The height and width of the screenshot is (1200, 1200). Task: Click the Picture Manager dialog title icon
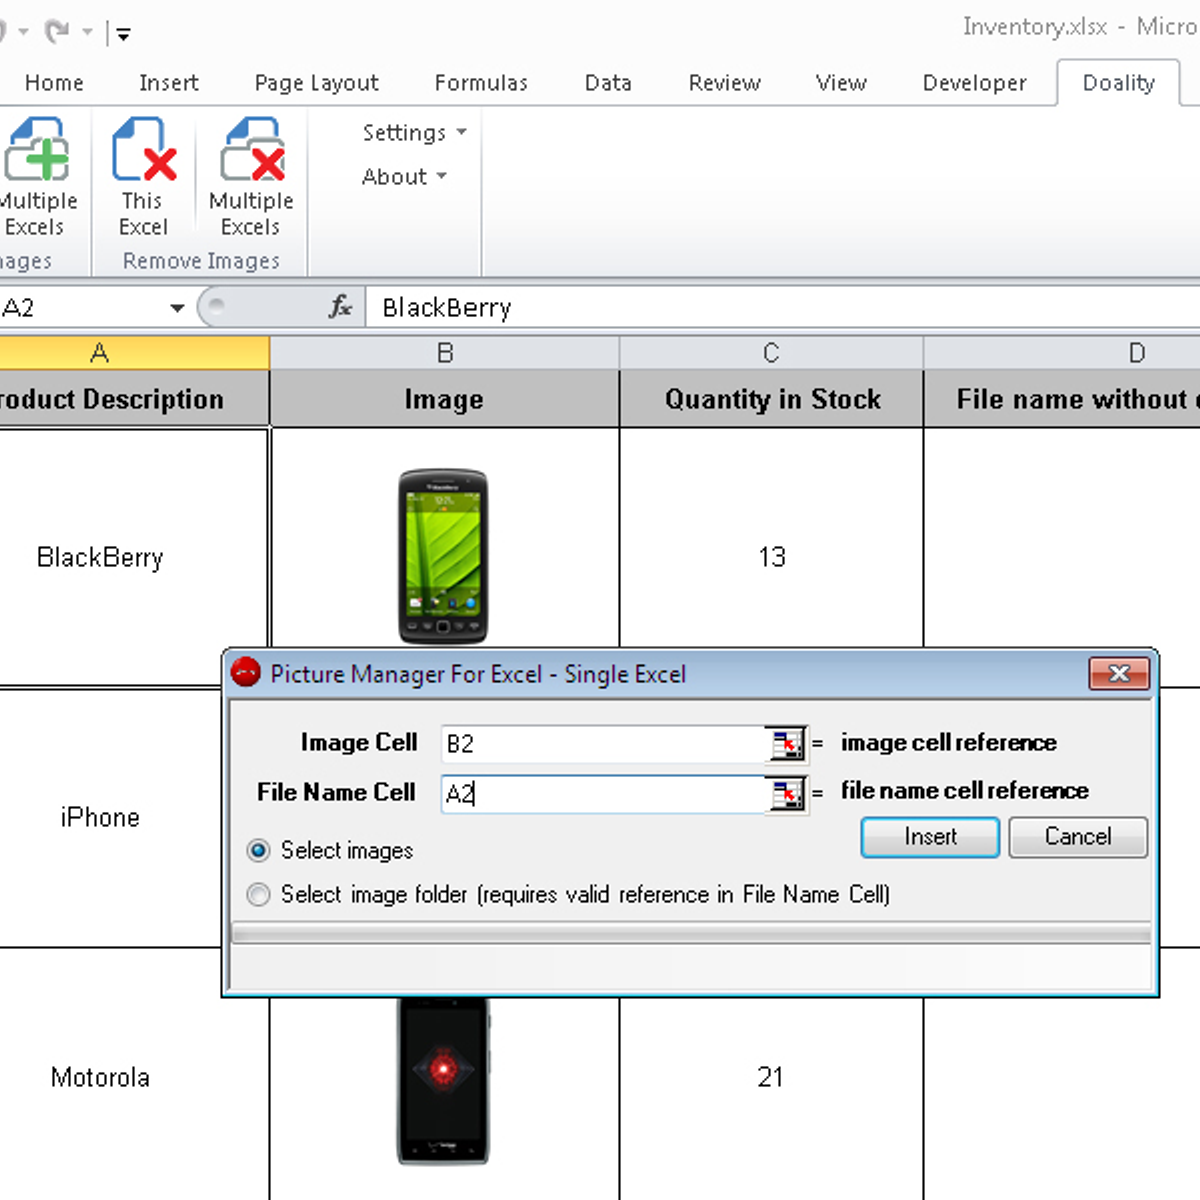coord(245,673)
